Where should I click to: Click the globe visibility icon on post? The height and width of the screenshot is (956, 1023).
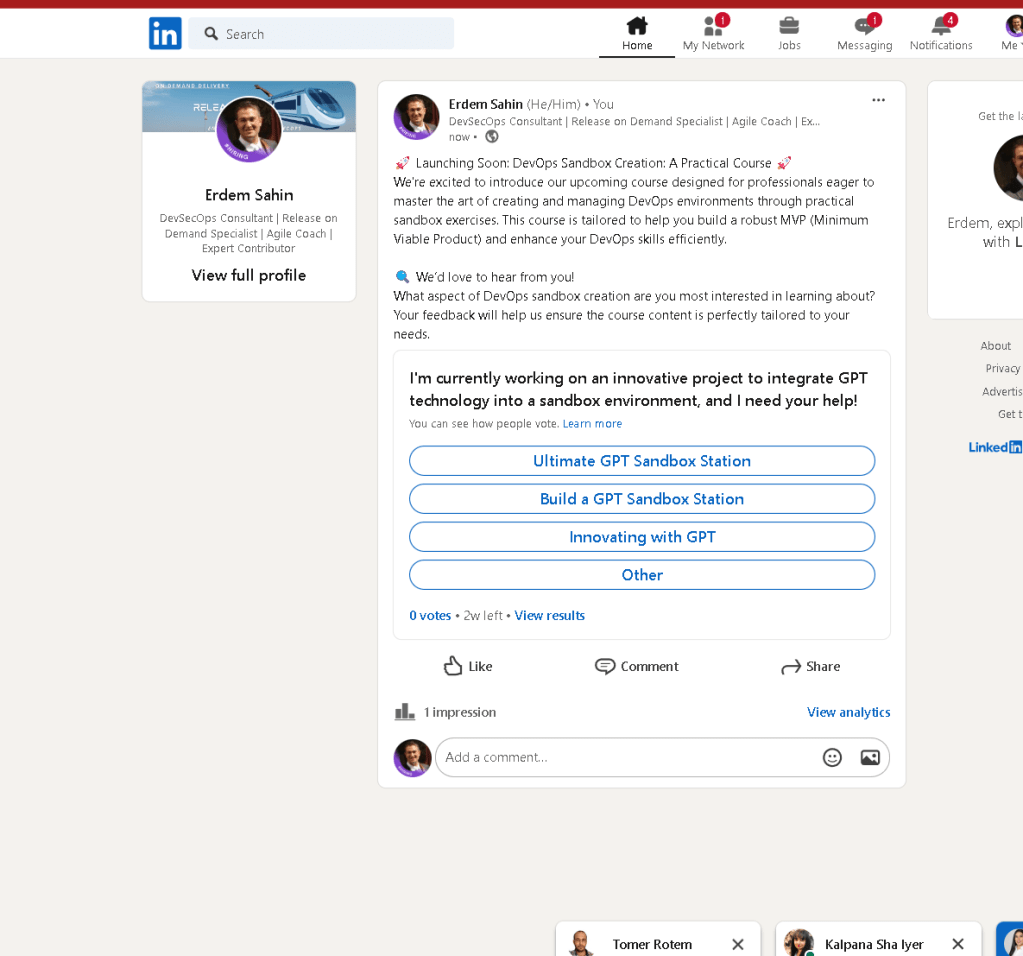pyautogui.click(x=492, y=136)
